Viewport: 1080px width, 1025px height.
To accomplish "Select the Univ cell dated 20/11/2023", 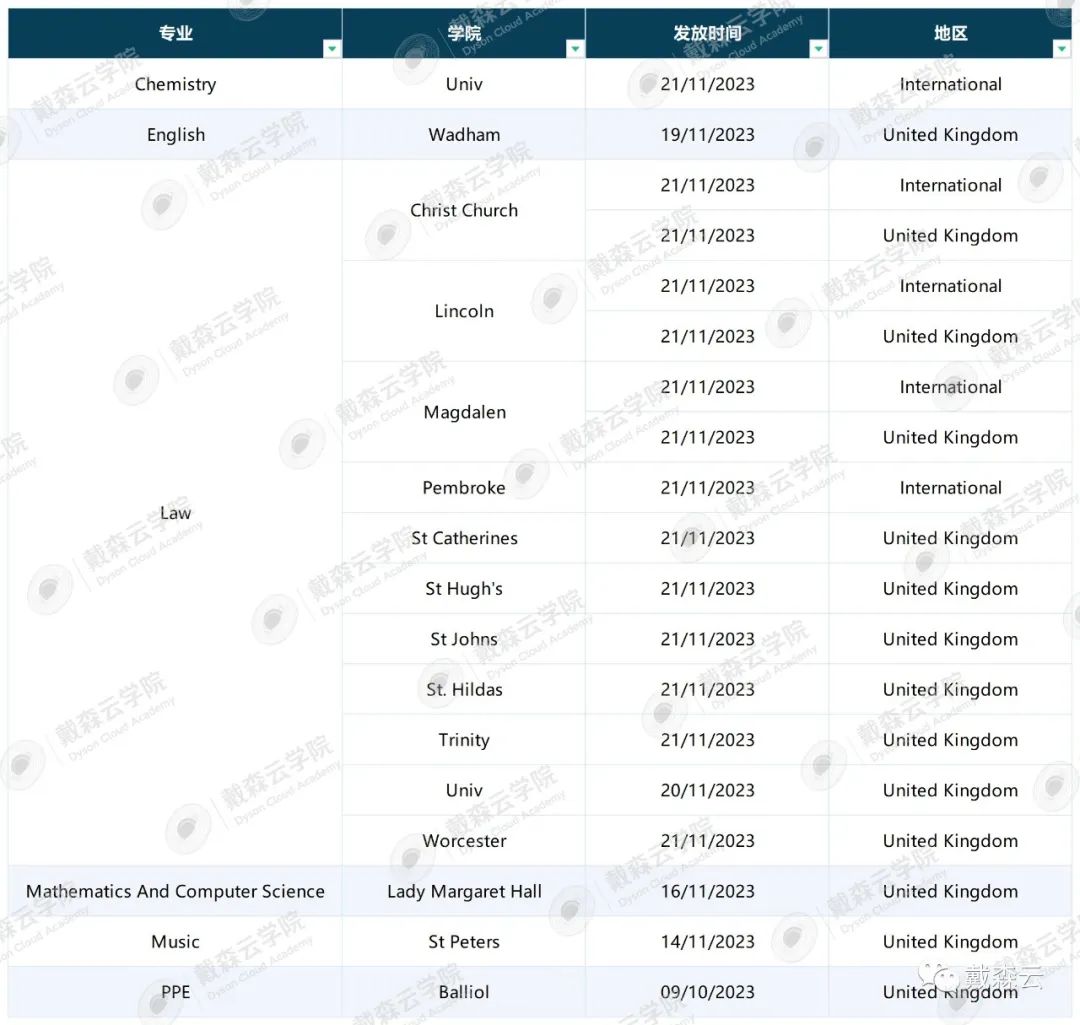I will coord(464,789).
